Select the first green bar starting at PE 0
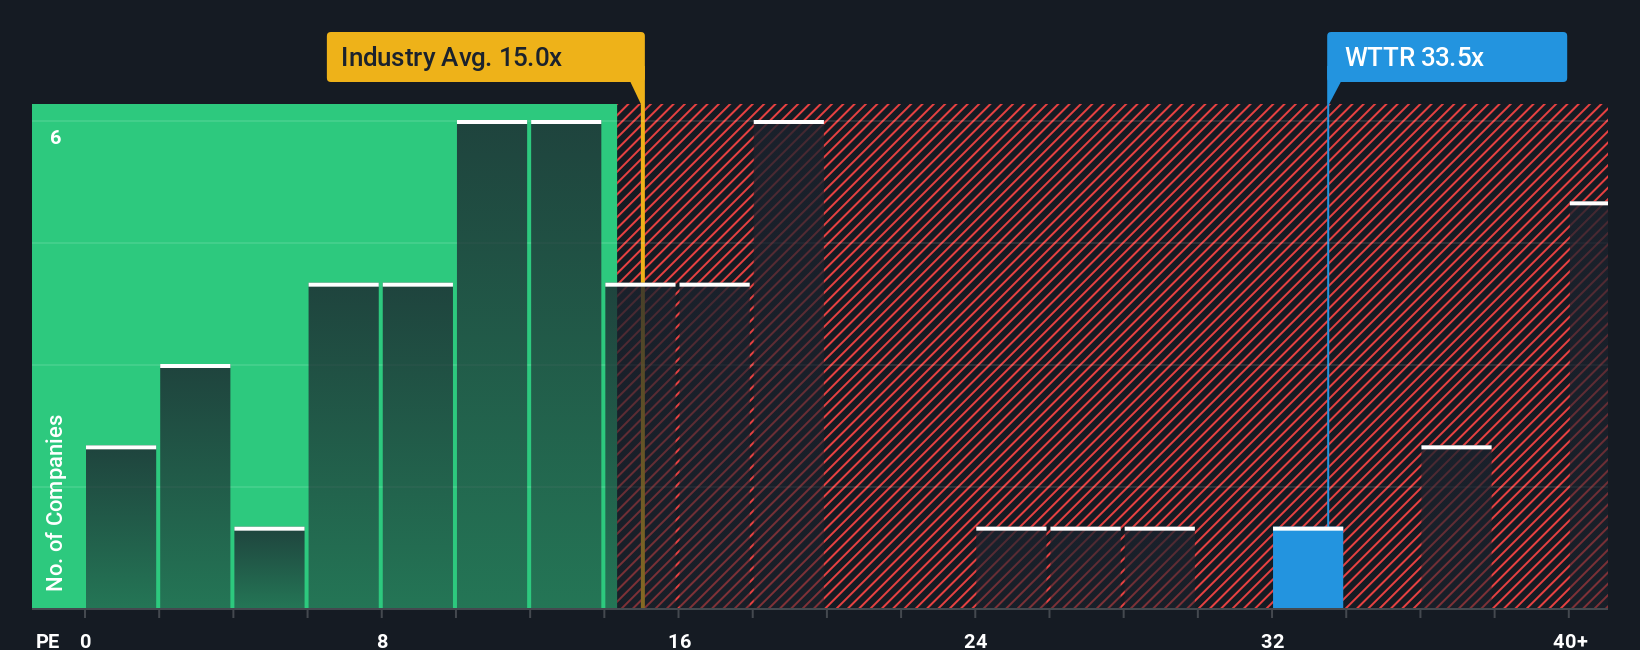This screenshot has width=1640, height=650. 121,527
